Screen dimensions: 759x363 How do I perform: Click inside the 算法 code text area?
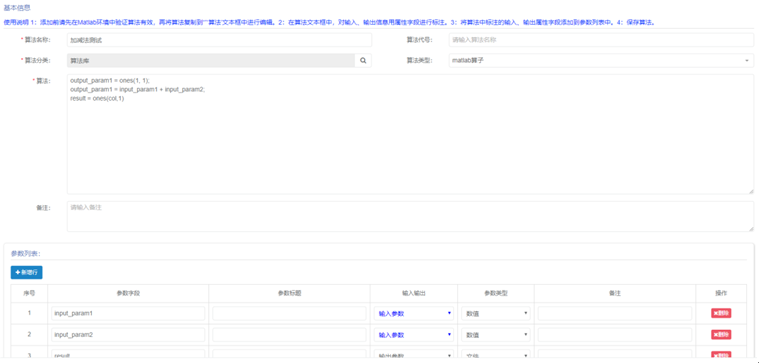coord(410,134)
